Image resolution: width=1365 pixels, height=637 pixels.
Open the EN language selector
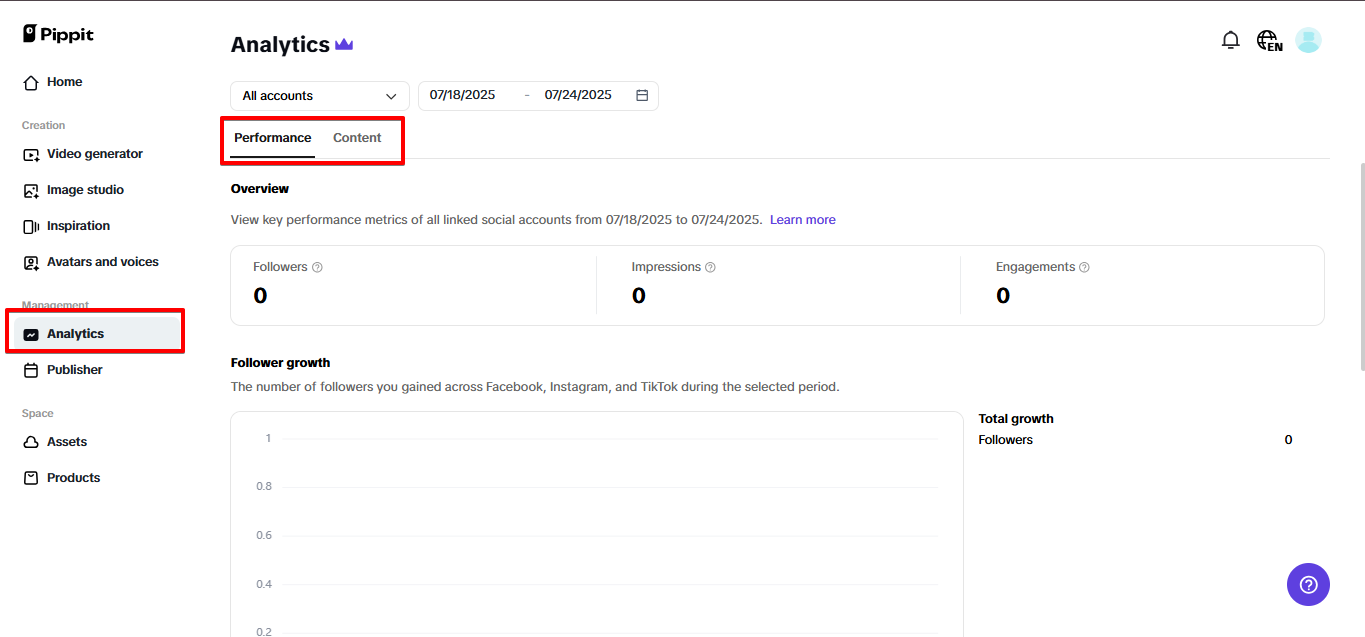pyautogui.click(x=1268, y=40)
